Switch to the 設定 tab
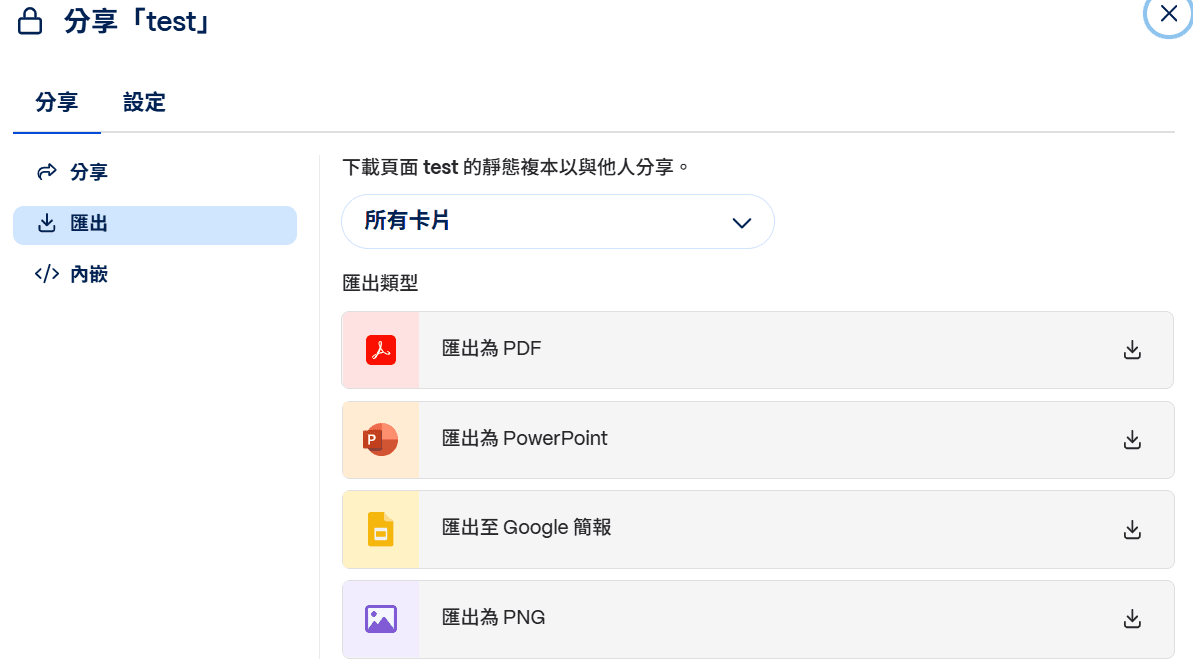1193x659 pixels. point(144,102)
